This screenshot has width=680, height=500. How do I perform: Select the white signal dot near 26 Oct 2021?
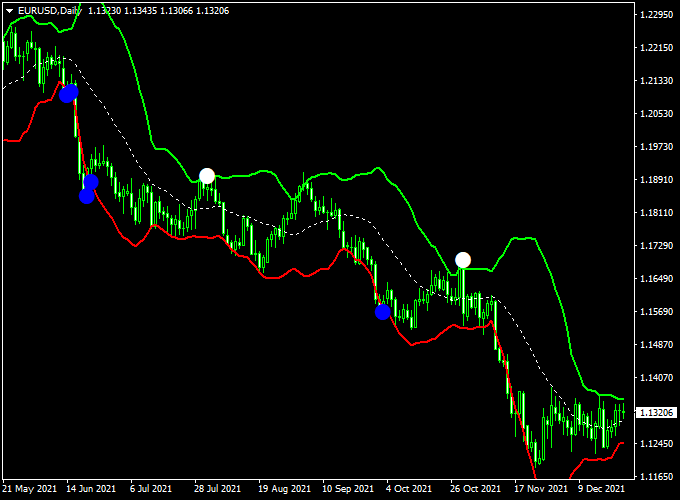463,260
